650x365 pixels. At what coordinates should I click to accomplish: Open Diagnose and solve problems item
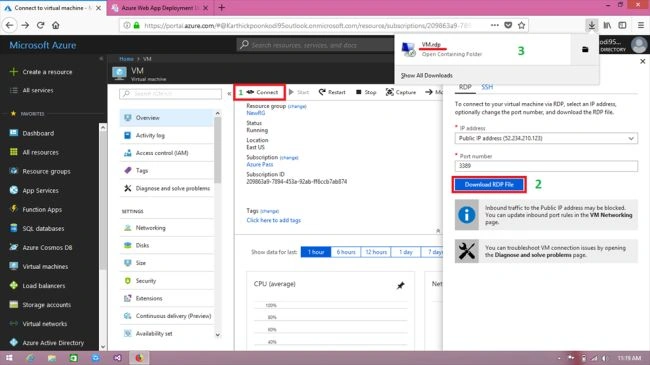coord(167,188)
